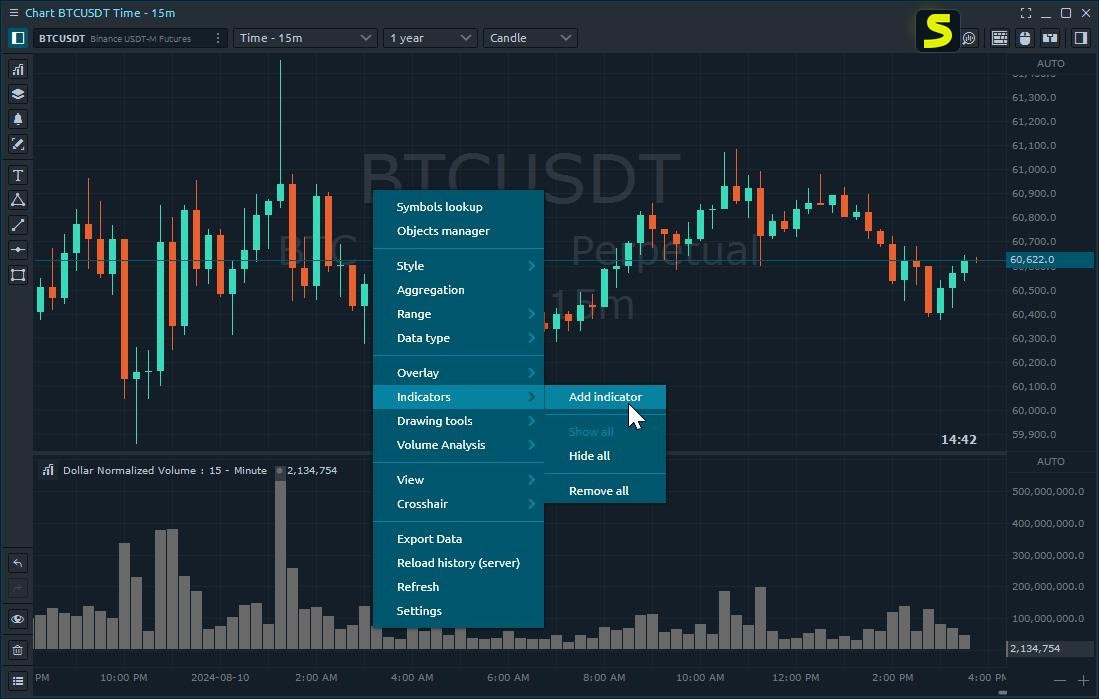Expand the Drawing tools submenu
This screenshot has height=699, width=1099.
pyautogui.click(x=458, y=421)
